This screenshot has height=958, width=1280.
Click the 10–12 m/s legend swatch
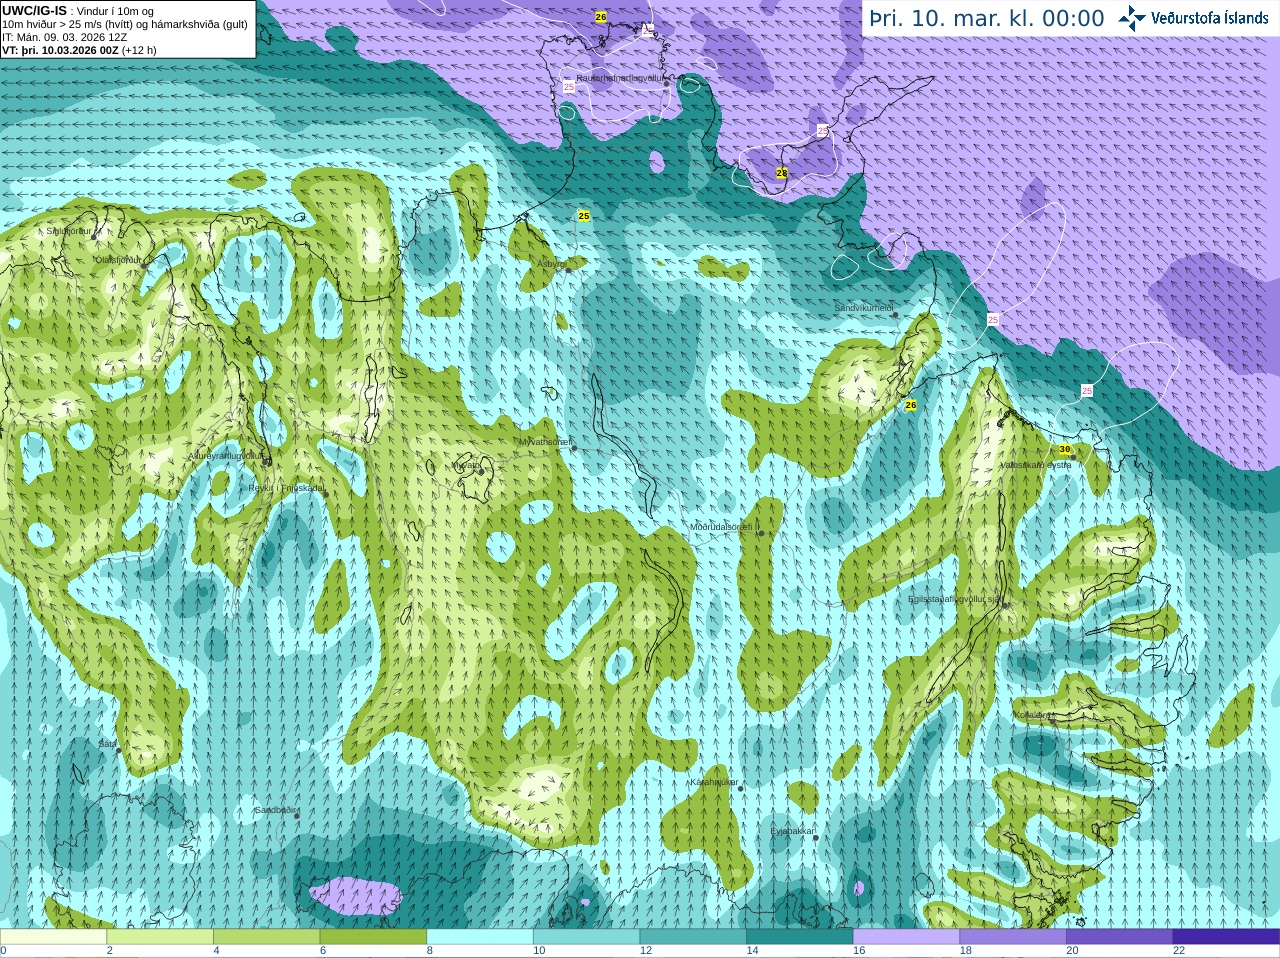tap(586, 937)
